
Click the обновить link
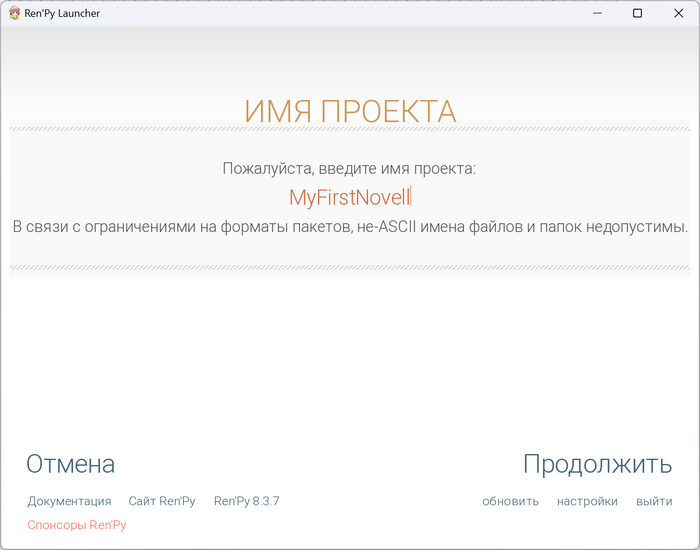tap(510, 501)
